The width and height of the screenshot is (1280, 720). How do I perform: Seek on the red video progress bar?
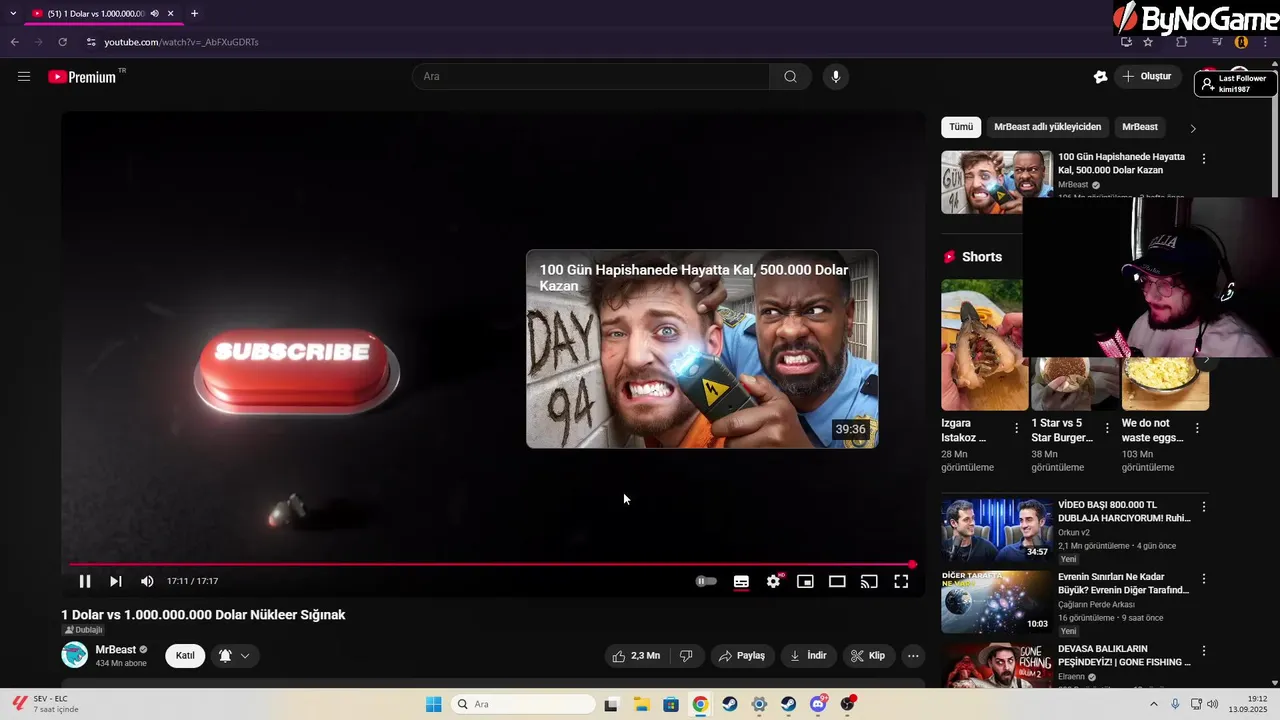[x=490, y=564]
